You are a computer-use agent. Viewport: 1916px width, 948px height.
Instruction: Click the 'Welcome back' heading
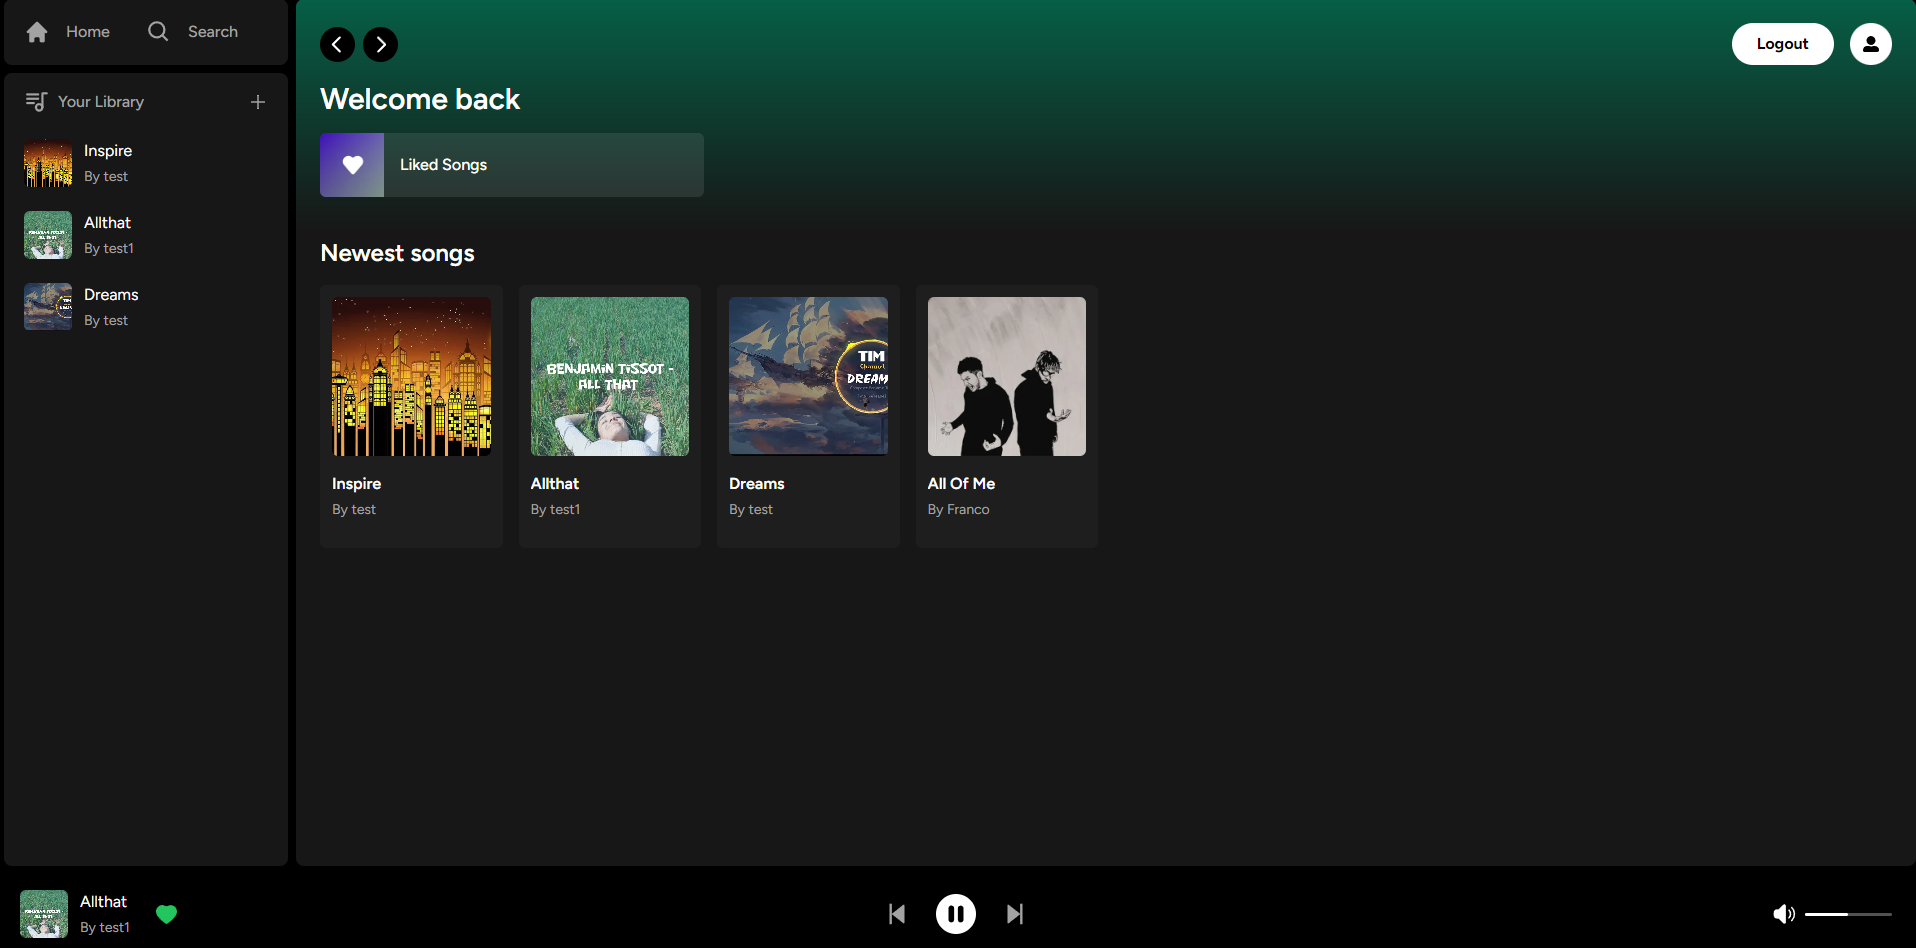[420, 99]
